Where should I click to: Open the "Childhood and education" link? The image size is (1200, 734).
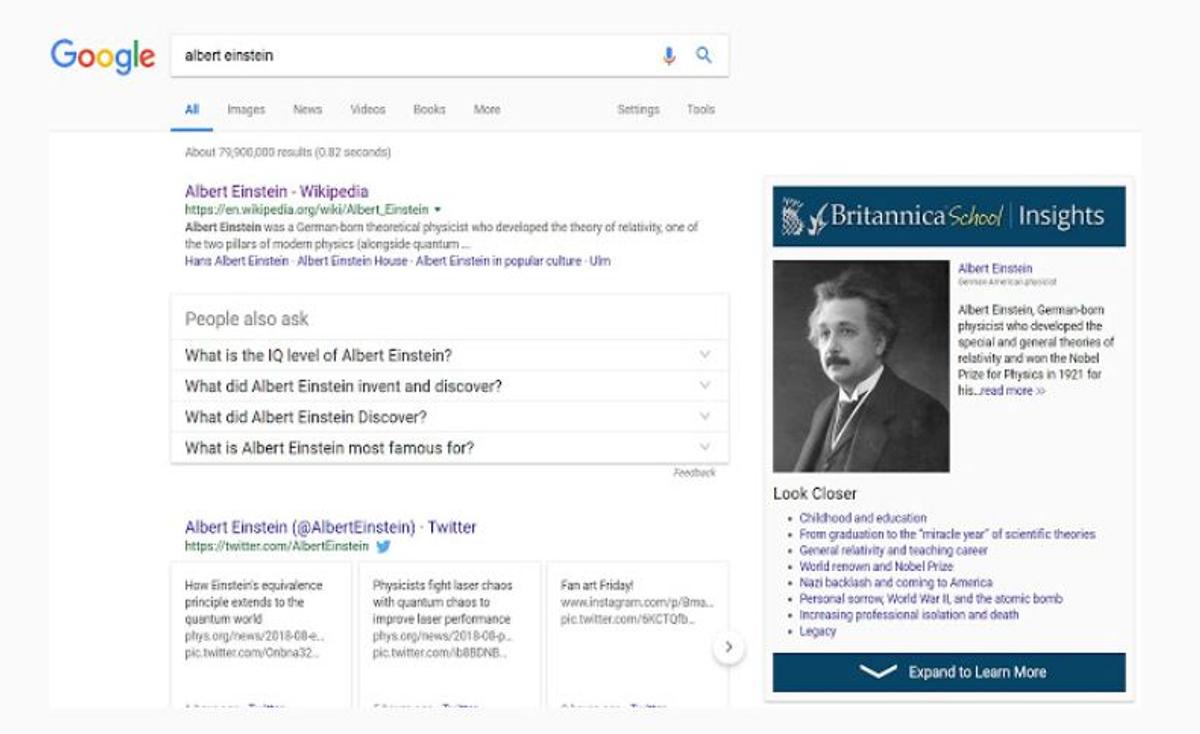[x=862, y=518]
